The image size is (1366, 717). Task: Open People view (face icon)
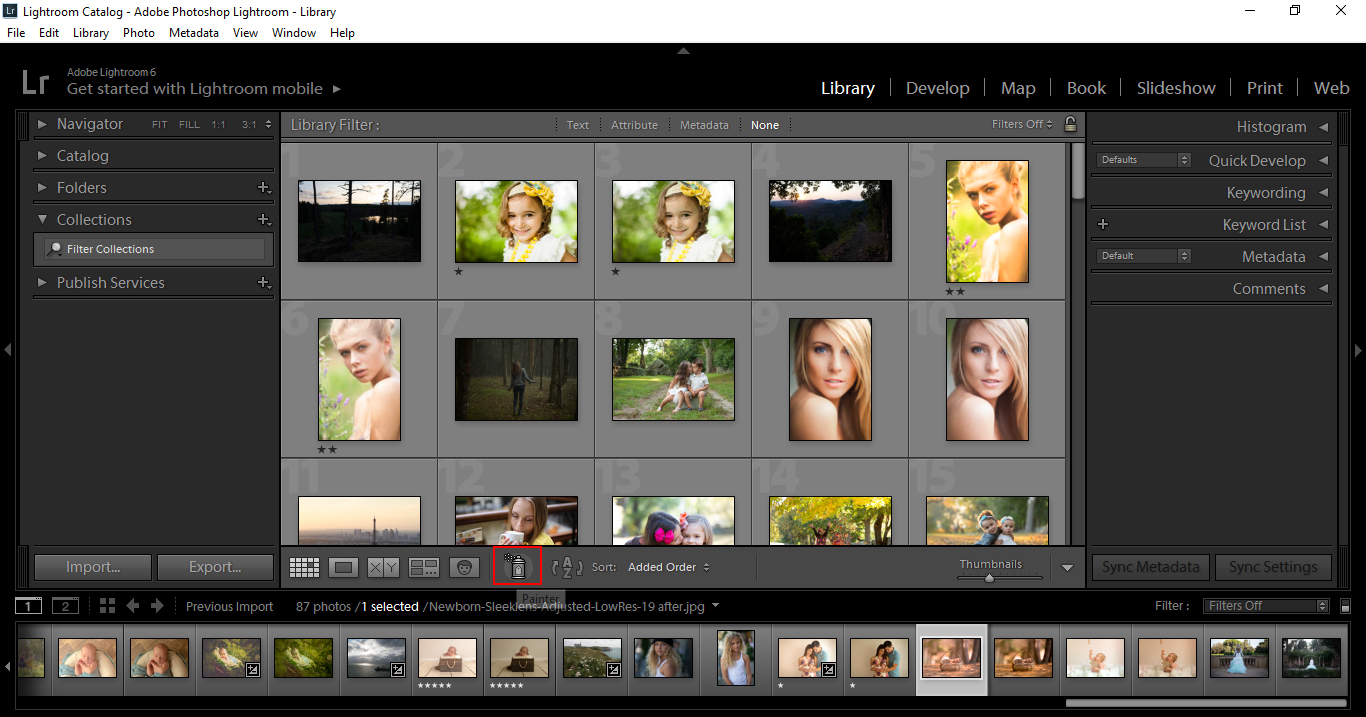464,567
